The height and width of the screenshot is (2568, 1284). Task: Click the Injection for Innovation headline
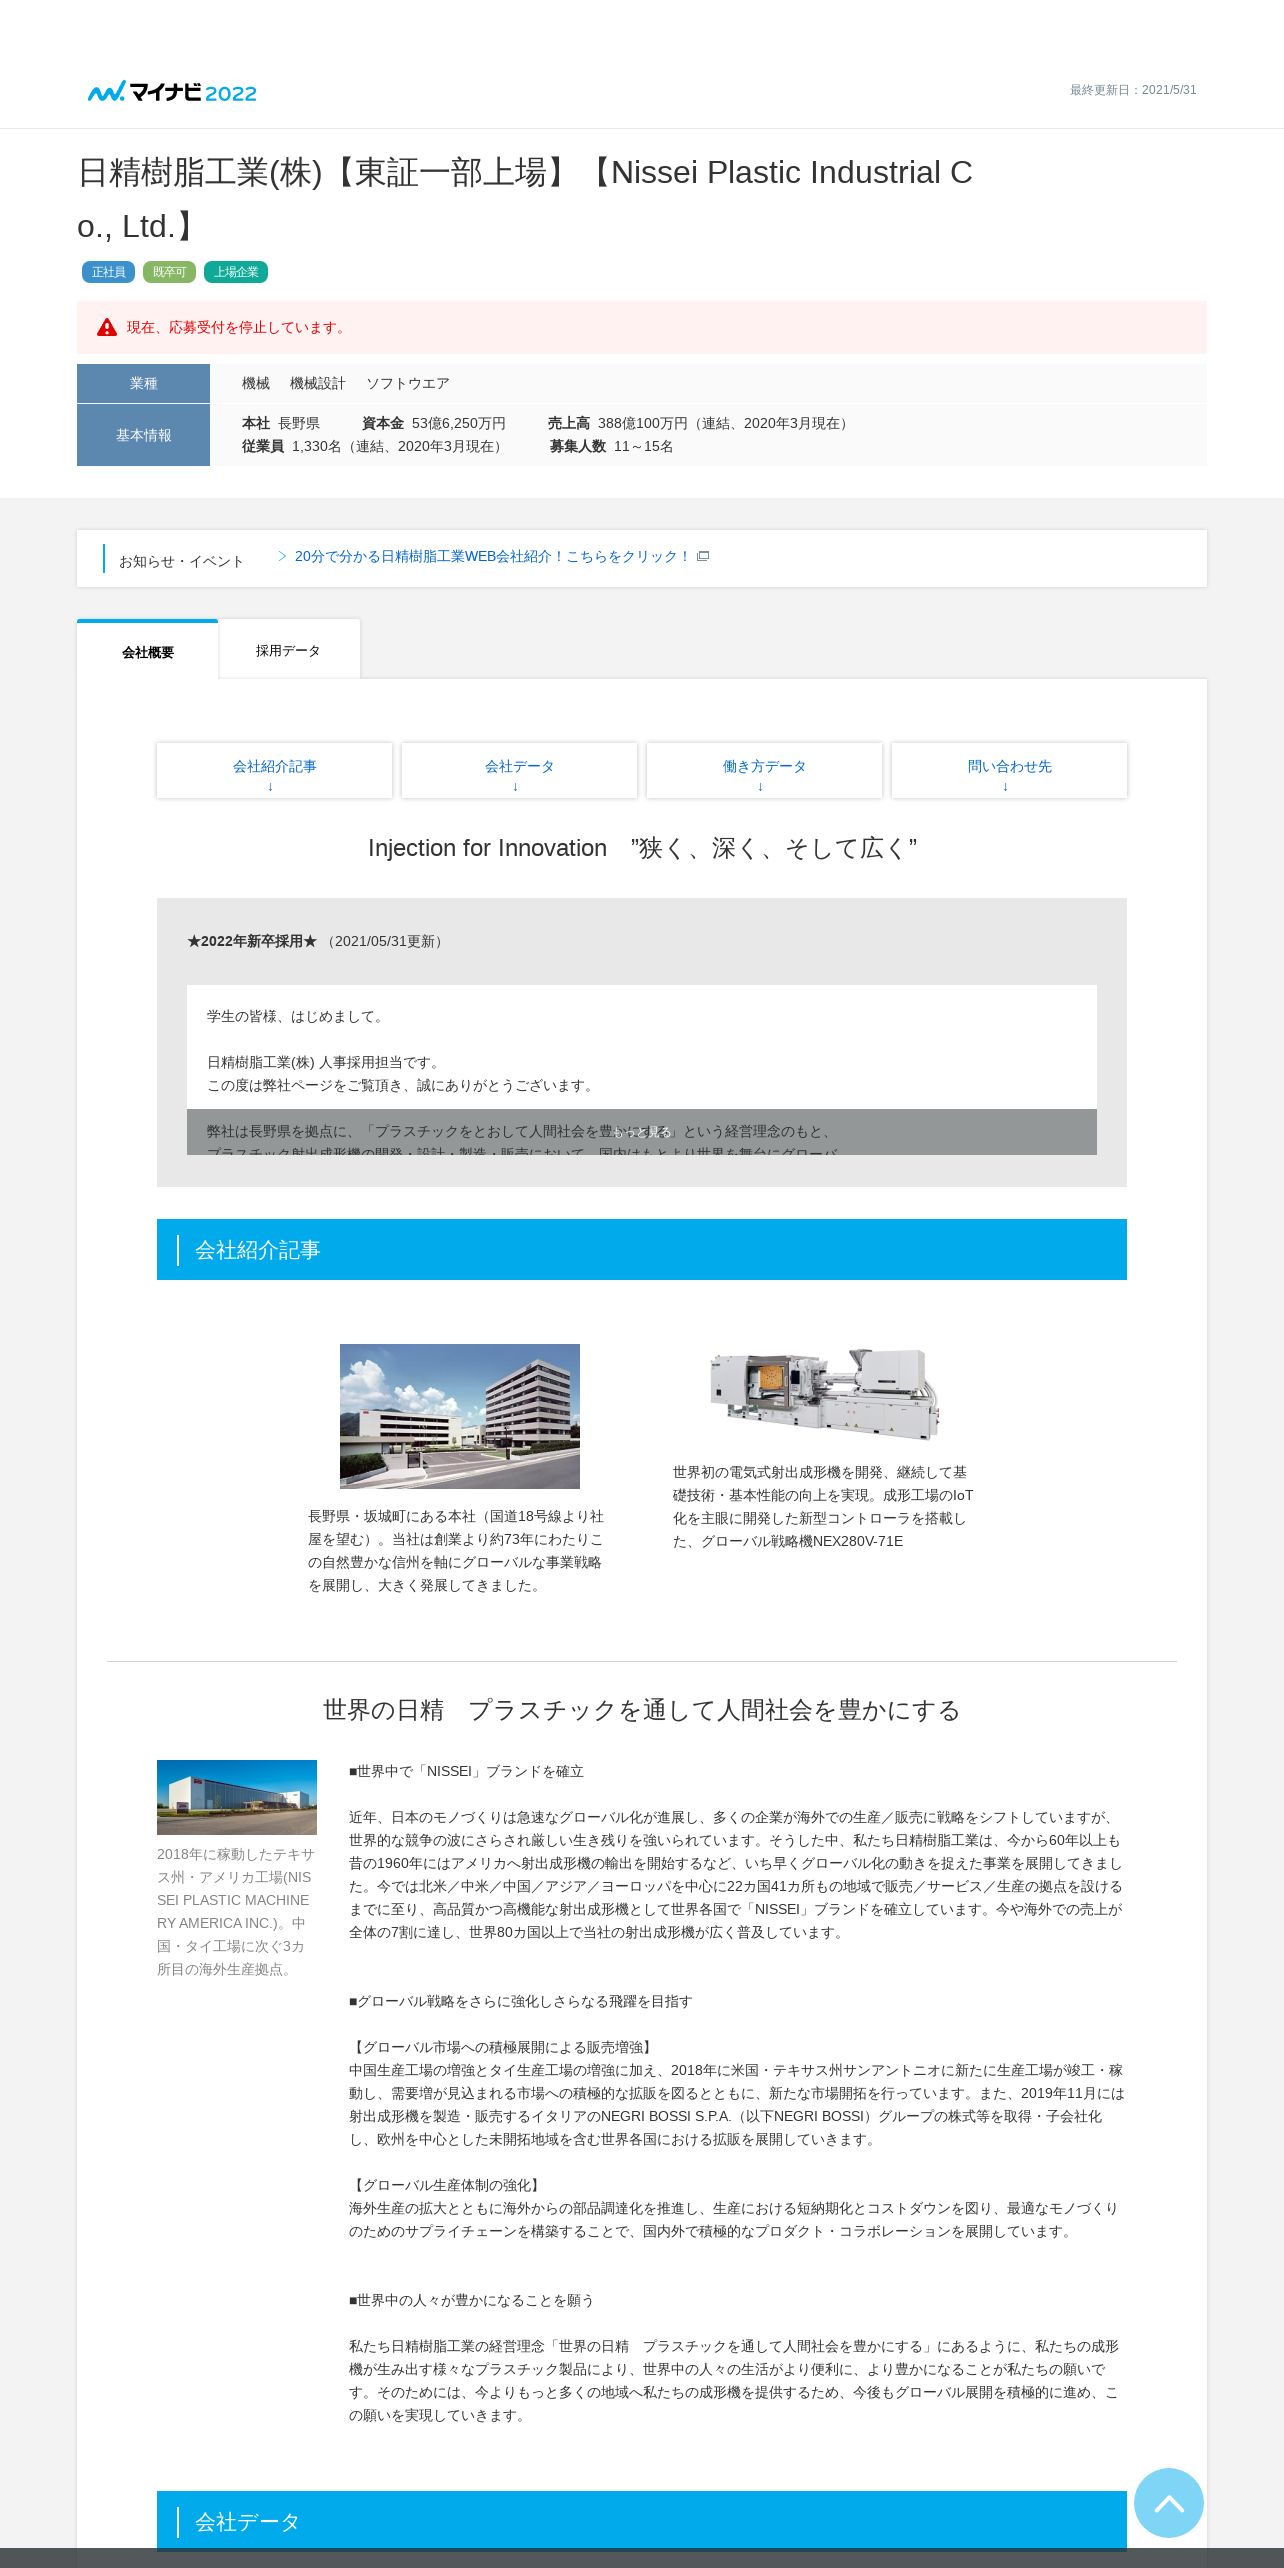coord(642,848)
